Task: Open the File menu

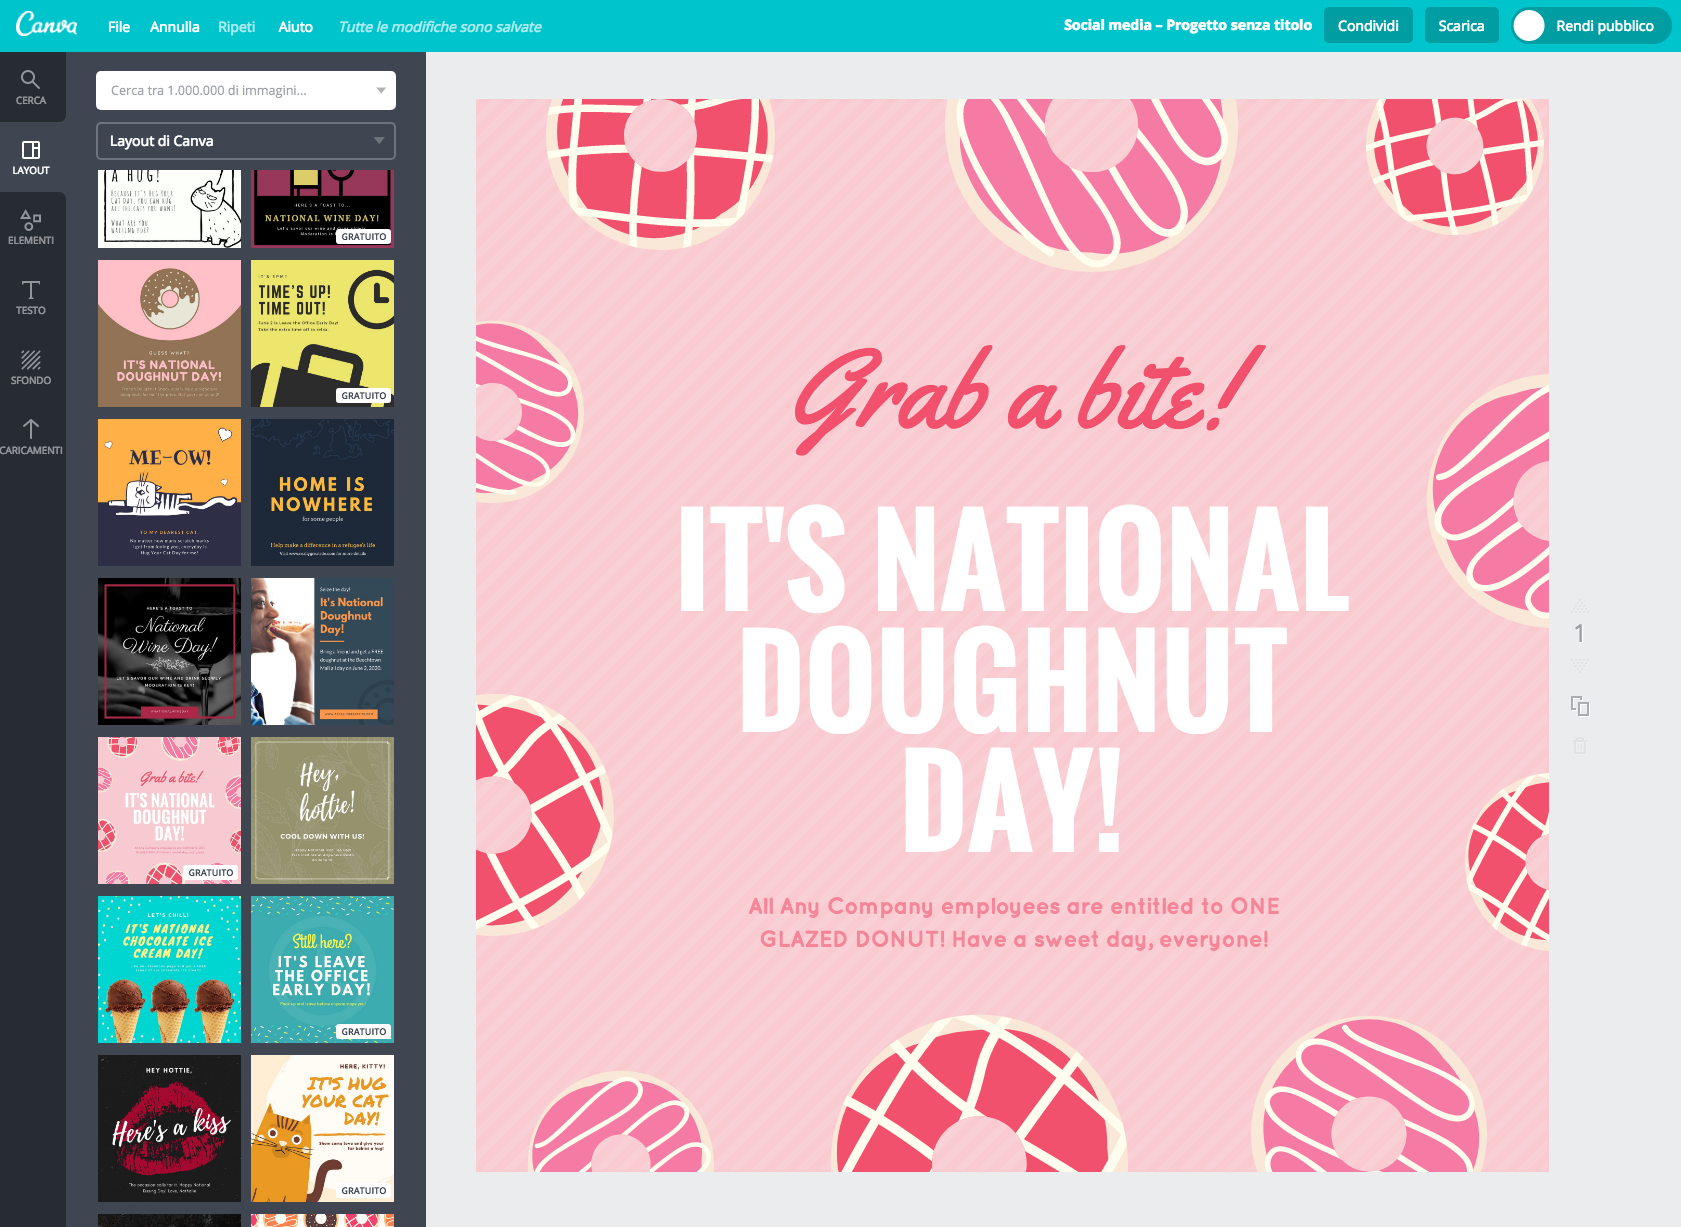Action: coord(119,27)
